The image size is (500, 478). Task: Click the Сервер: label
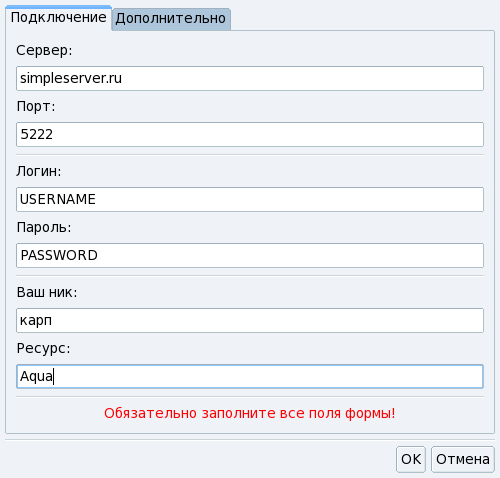click(44, 51)
